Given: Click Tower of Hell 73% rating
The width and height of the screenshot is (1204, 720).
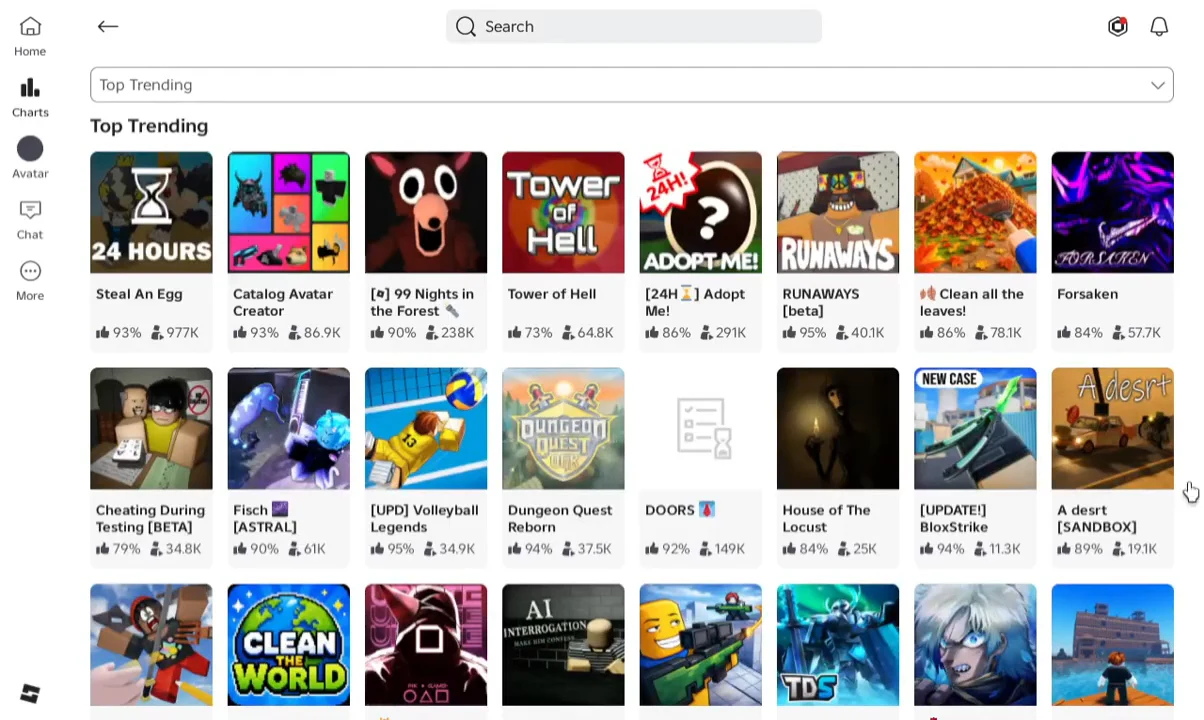Looking at the screenshot, I should pyautogui.click(x=530, y=332).
